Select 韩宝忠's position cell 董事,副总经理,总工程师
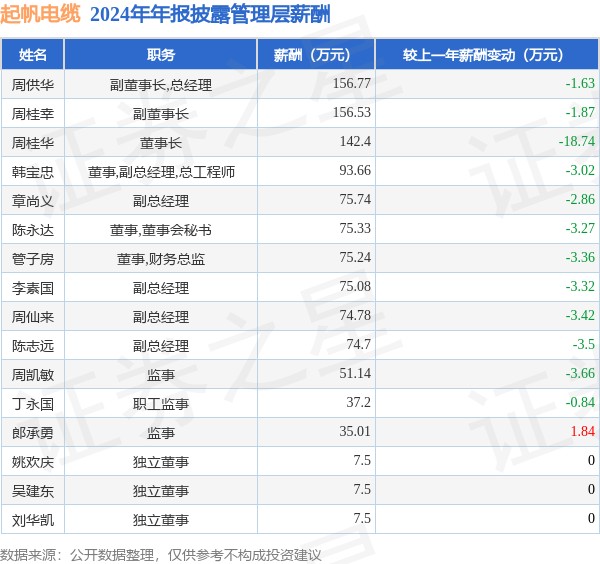The width and height of the screenshot is (600, 564). click(x=161, y=172)
